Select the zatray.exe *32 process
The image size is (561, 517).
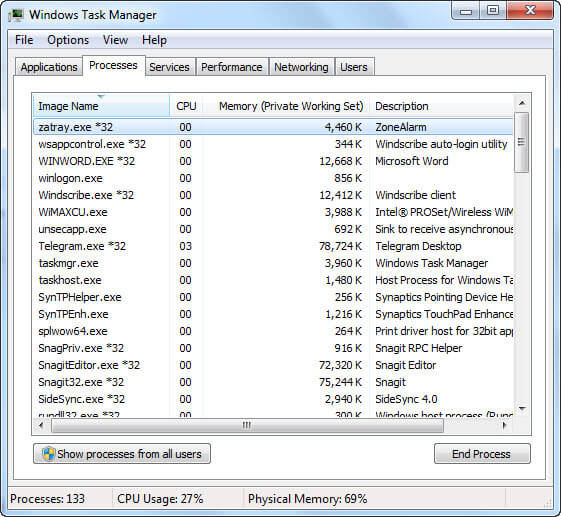coord(273,127)
